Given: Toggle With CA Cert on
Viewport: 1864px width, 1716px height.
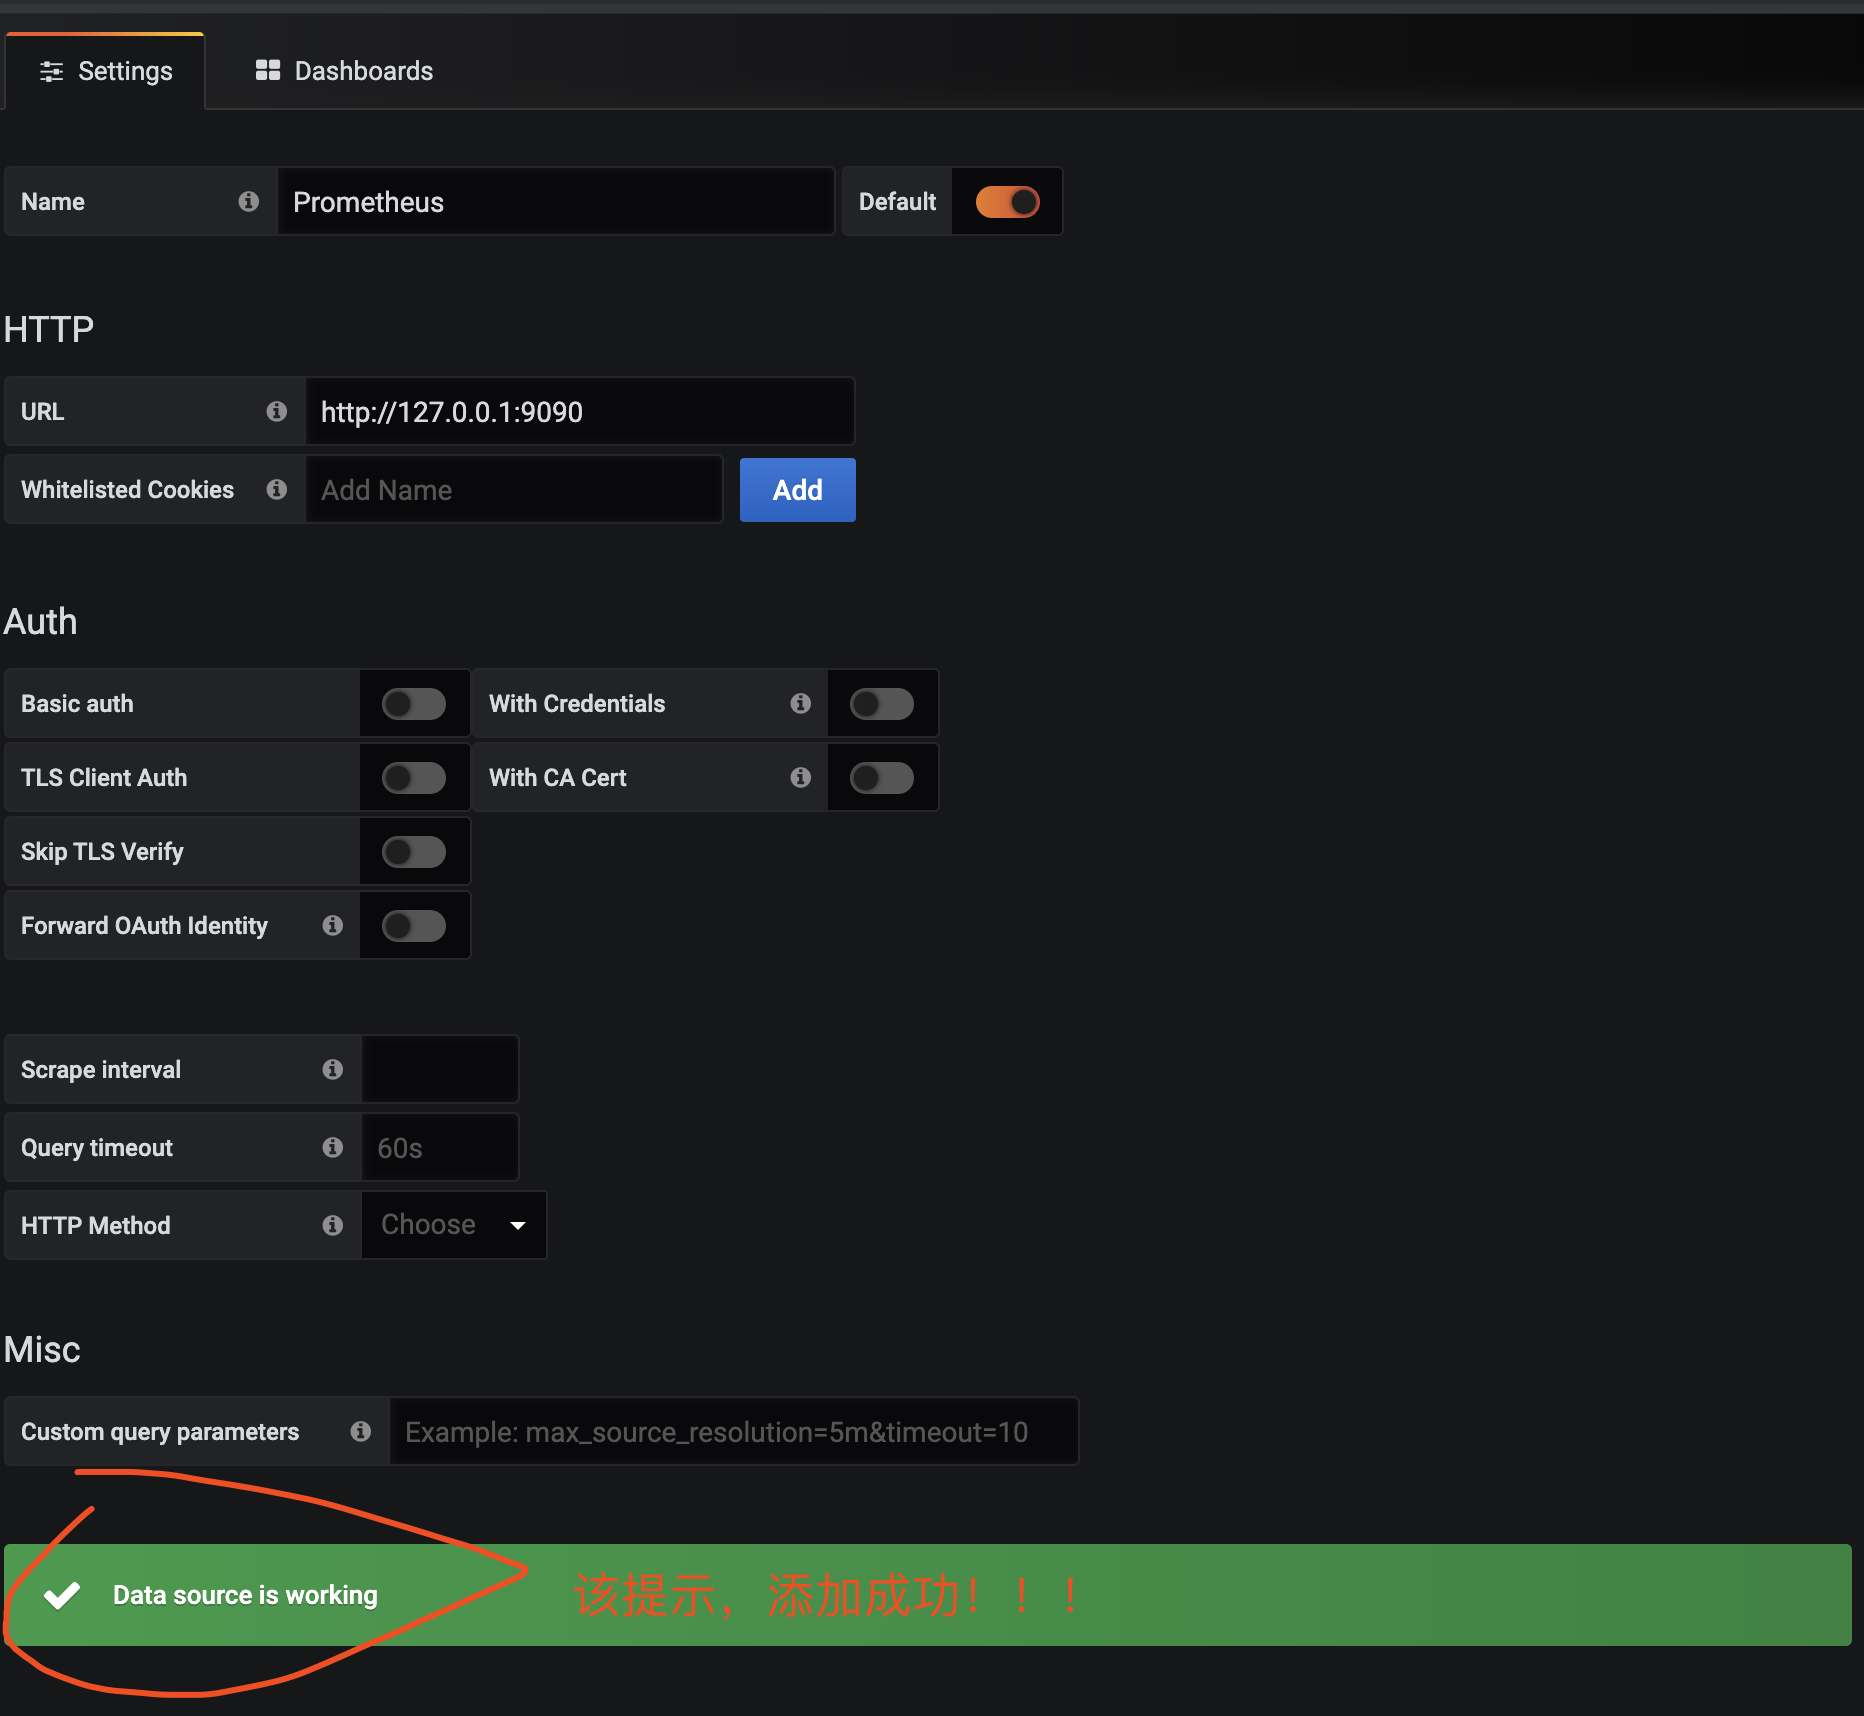Looking at the screenshot, I should (882, 778).
